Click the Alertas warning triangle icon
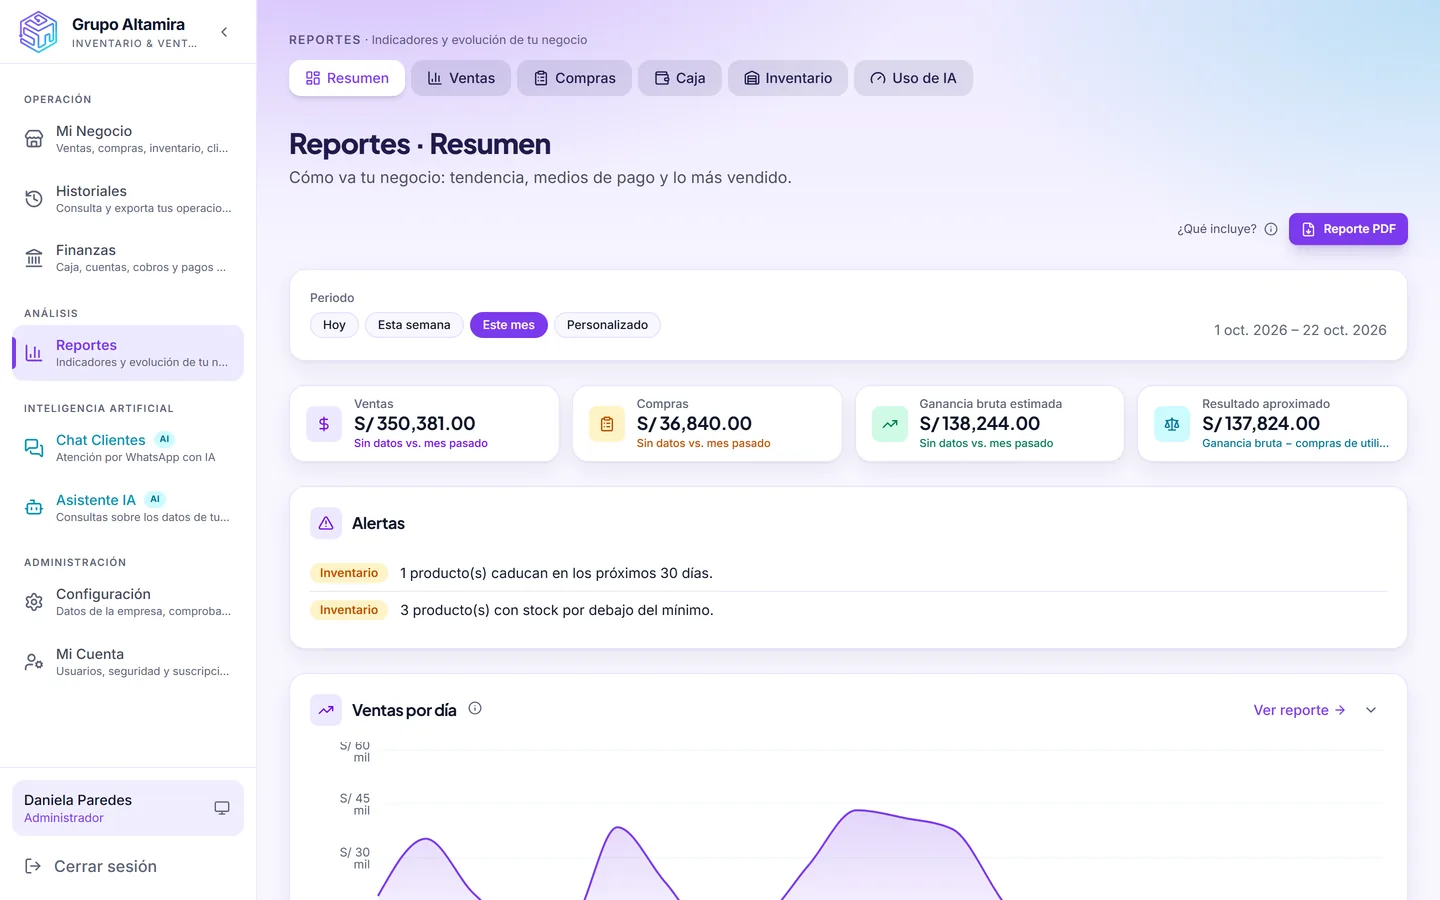 click(326, 523)
